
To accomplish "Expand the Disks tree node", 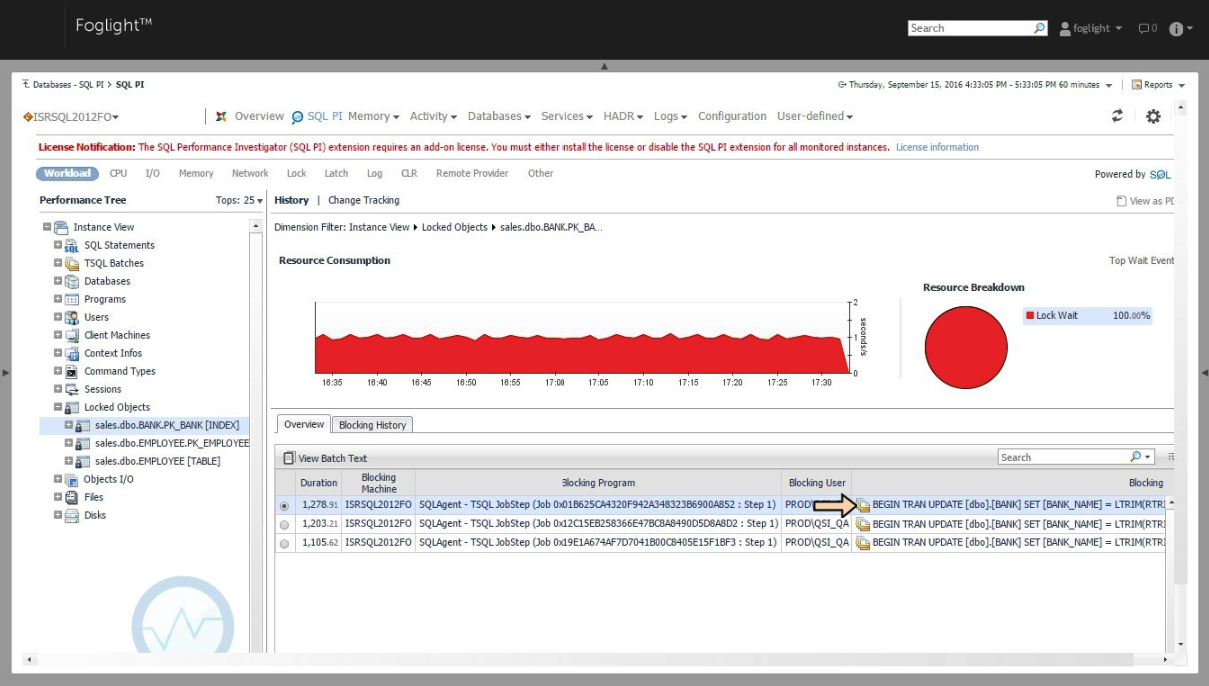I will pos(58,515).
